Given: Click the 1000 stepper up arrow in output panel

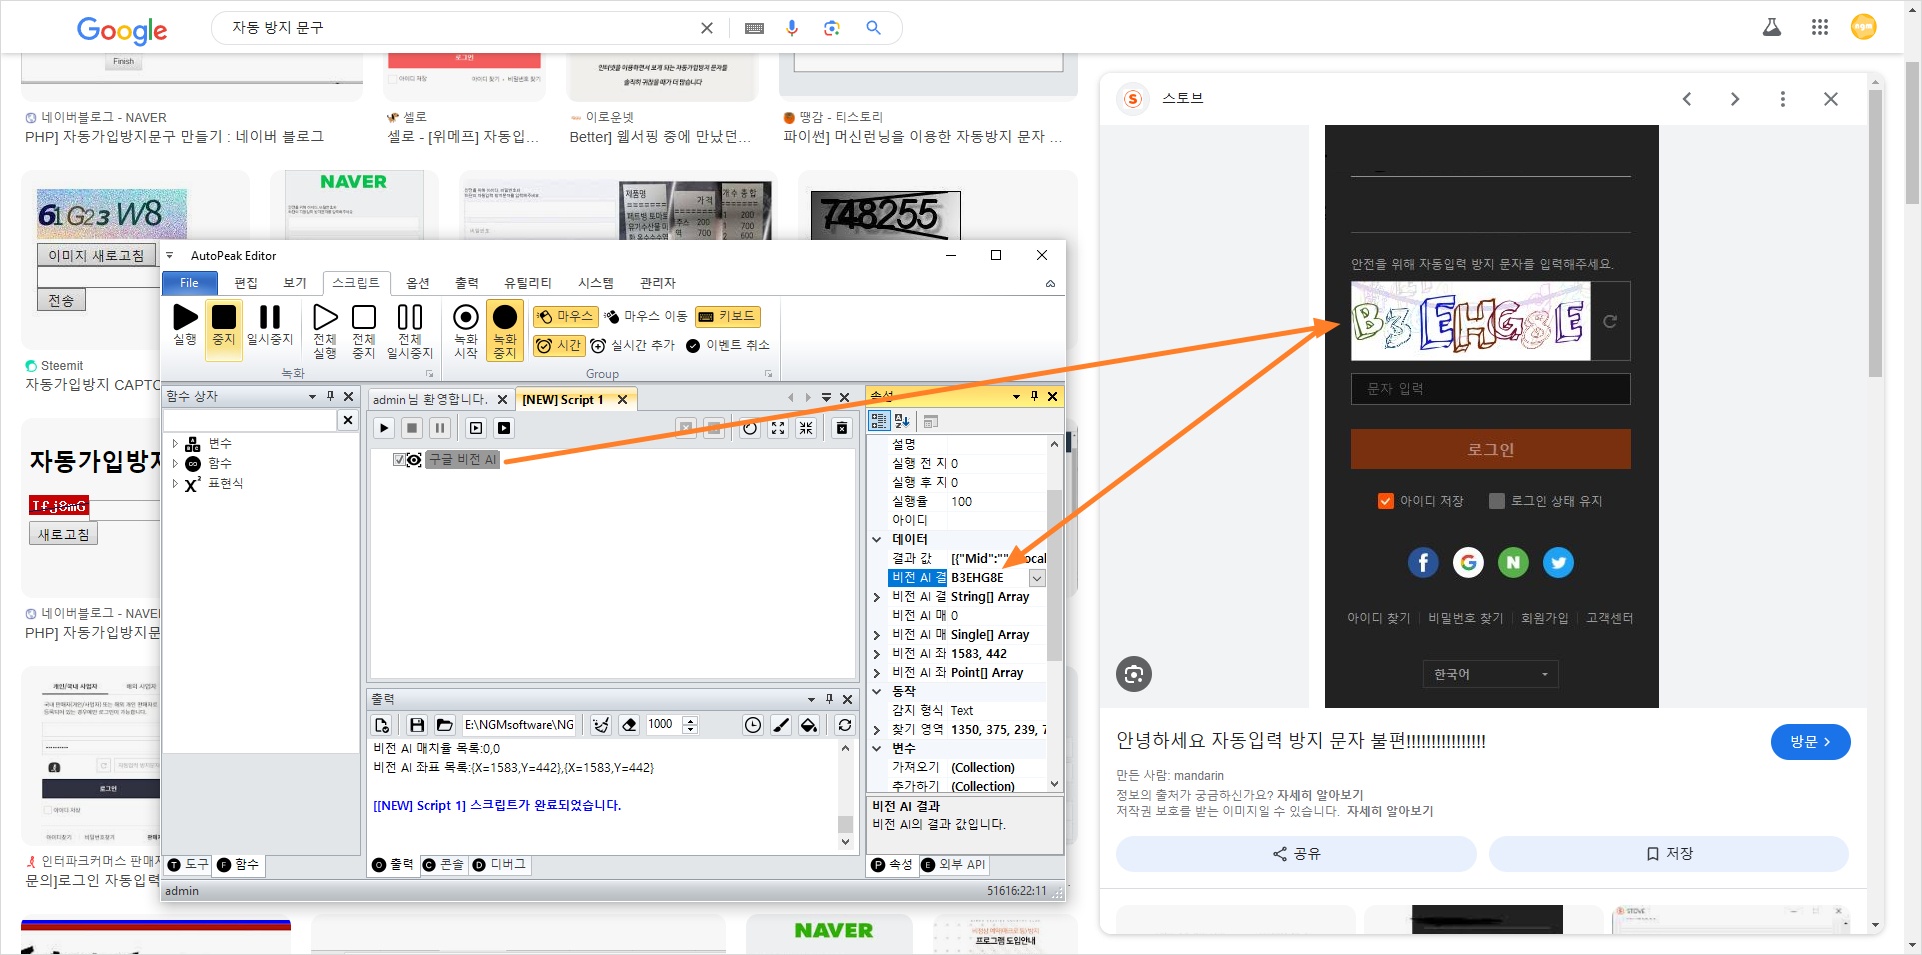Looking at the screenshot, I should [x=689, y=720].
